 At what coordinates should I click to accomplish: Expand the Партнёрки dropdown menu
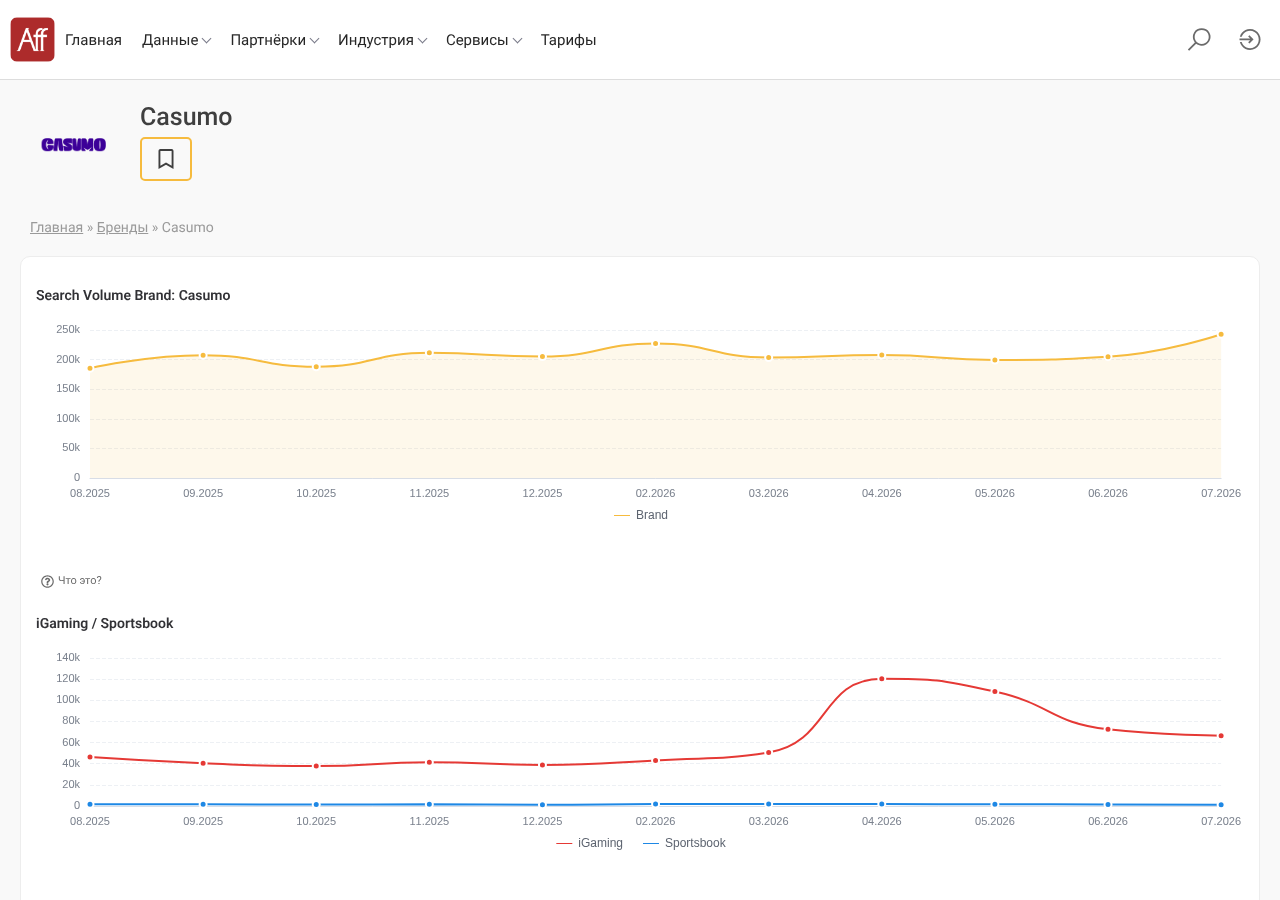[x=275, y=40]
